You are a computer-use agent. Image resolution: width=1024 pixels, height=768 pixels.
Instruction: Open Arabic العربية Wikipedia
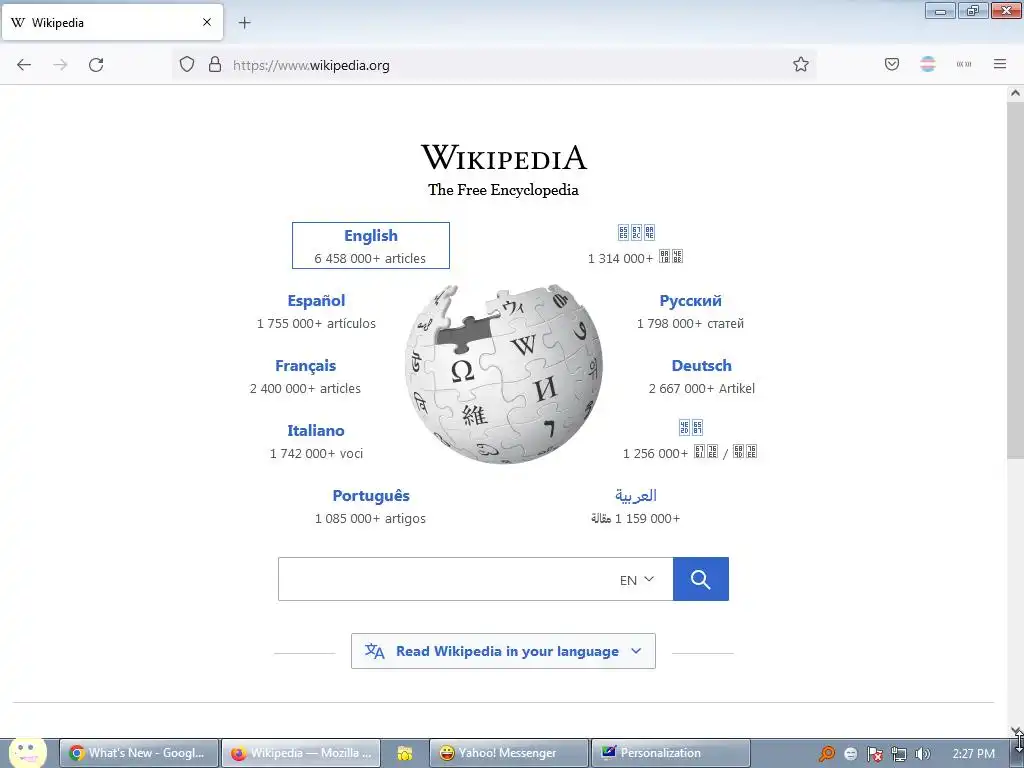pos(635,496)
